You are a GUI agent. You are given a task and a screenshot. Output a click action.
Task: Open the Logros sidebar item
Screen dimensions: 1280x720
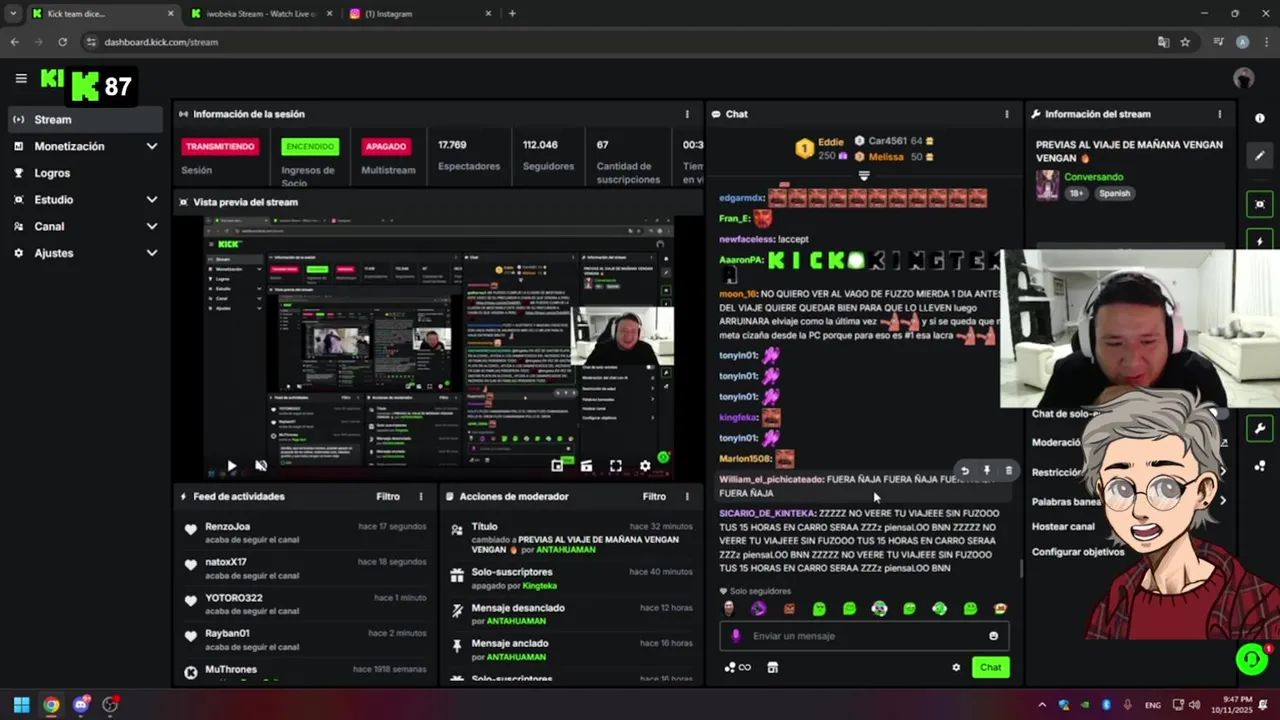pyautogui.click(x=85, y=173)
